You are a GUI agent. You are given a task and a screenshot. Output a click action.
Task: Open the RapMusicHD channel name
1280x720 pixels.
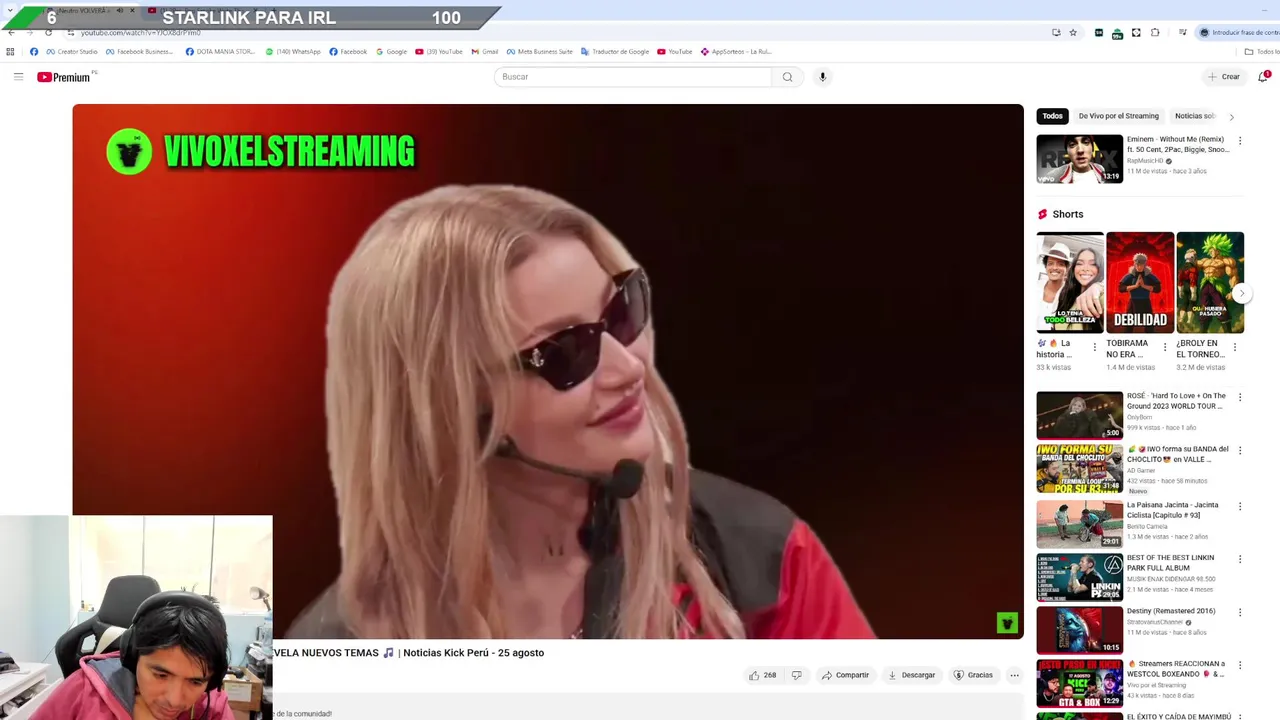pyautogui.click(x=1145, y=161)
